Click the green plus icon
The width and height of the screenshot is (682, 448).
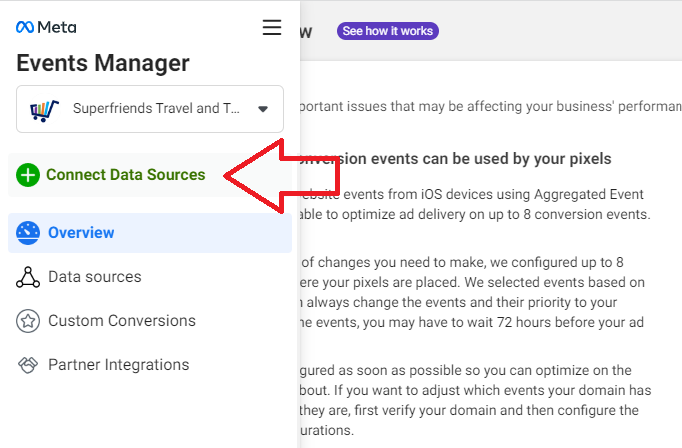[28, 175]
